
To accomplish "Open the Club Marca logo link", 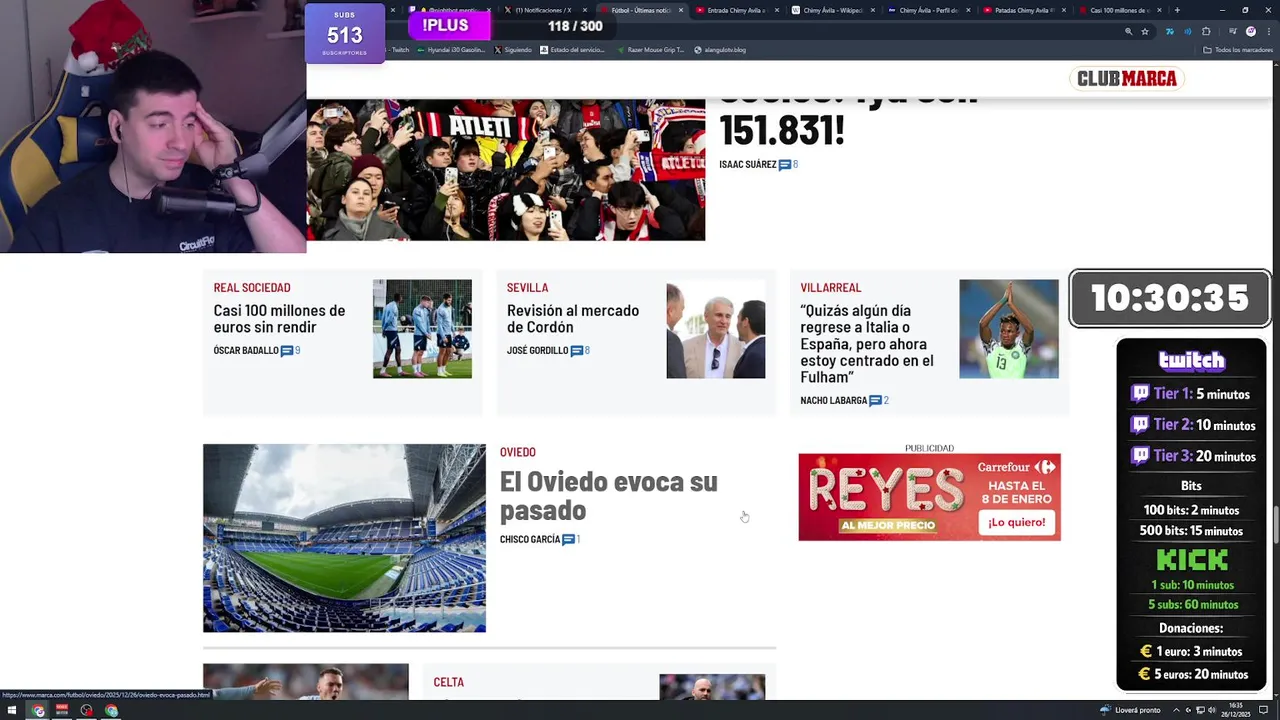I will 1127,79.
